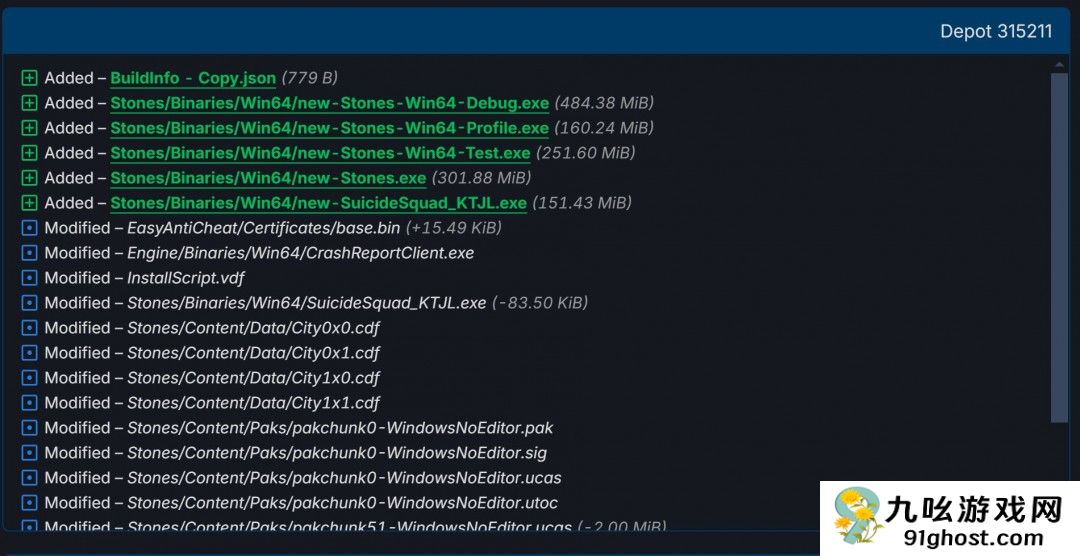Select the City1x1.cdf modified entry
The width and height of the screenshot is (1080, 556).
coord(253,403)
